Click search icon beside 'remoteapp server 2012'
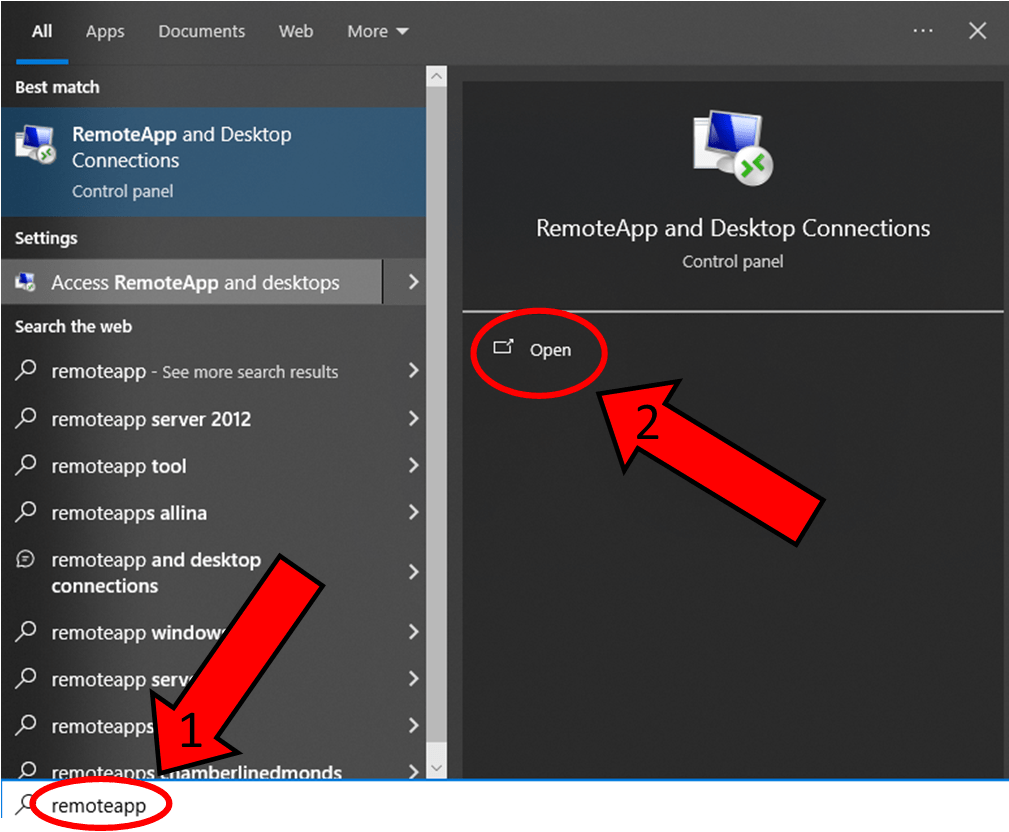Image resolution: width=1009 pixels, height=832 pixels. [x=26, y=418]
